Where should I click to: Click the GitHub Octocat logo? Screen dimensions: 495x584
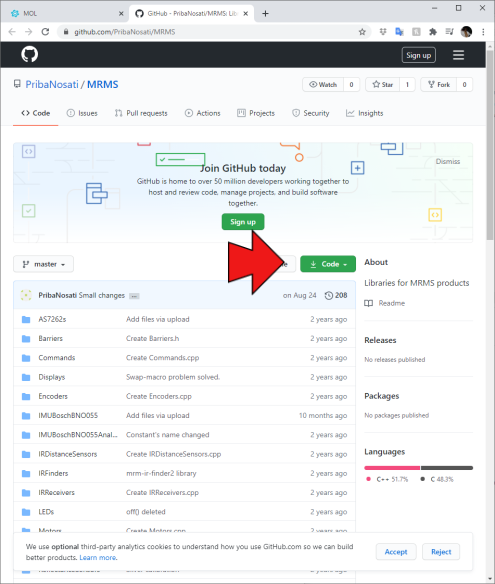tap(29, 54)
